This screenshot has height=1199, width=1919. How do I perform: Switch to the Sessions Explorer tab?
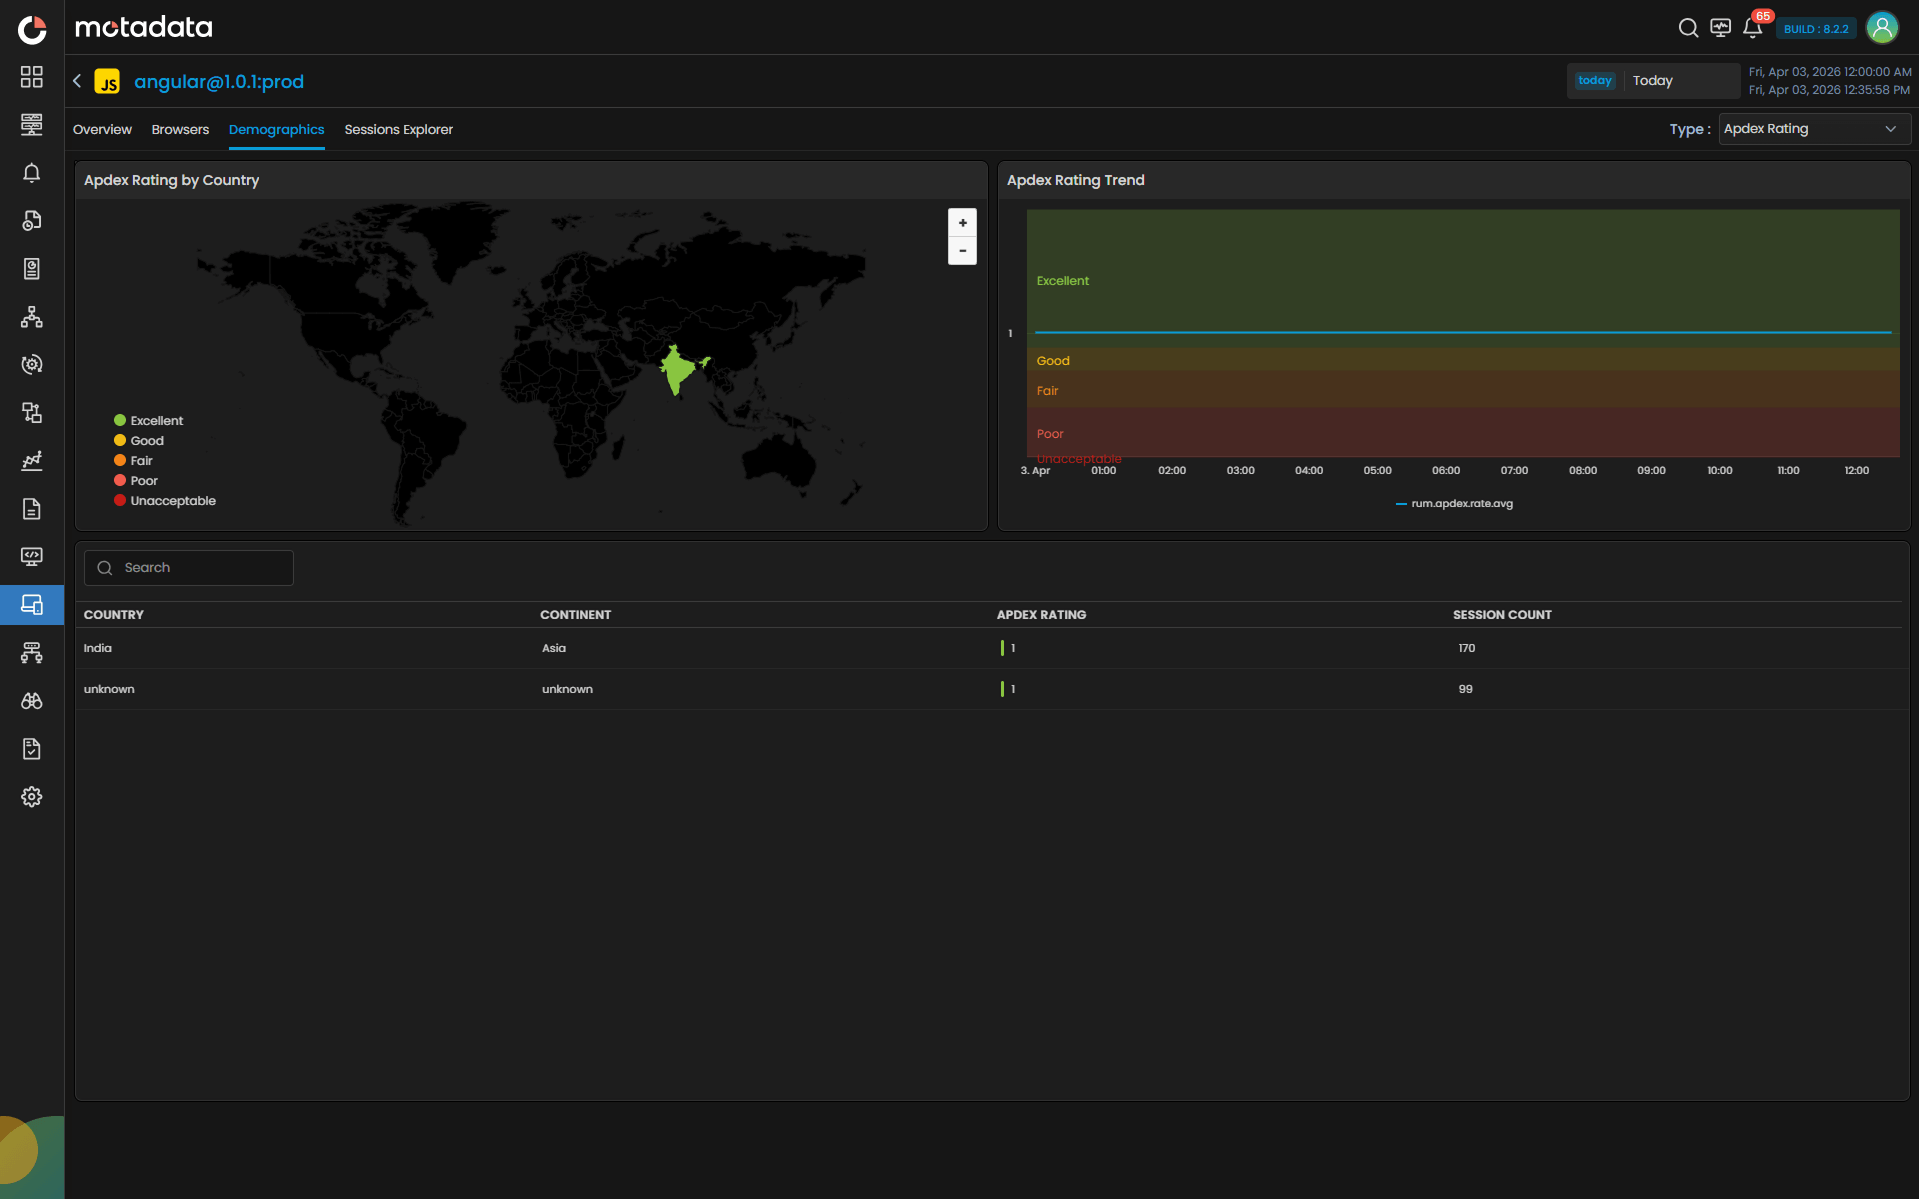pyautogui.click(x=398, y=130)
